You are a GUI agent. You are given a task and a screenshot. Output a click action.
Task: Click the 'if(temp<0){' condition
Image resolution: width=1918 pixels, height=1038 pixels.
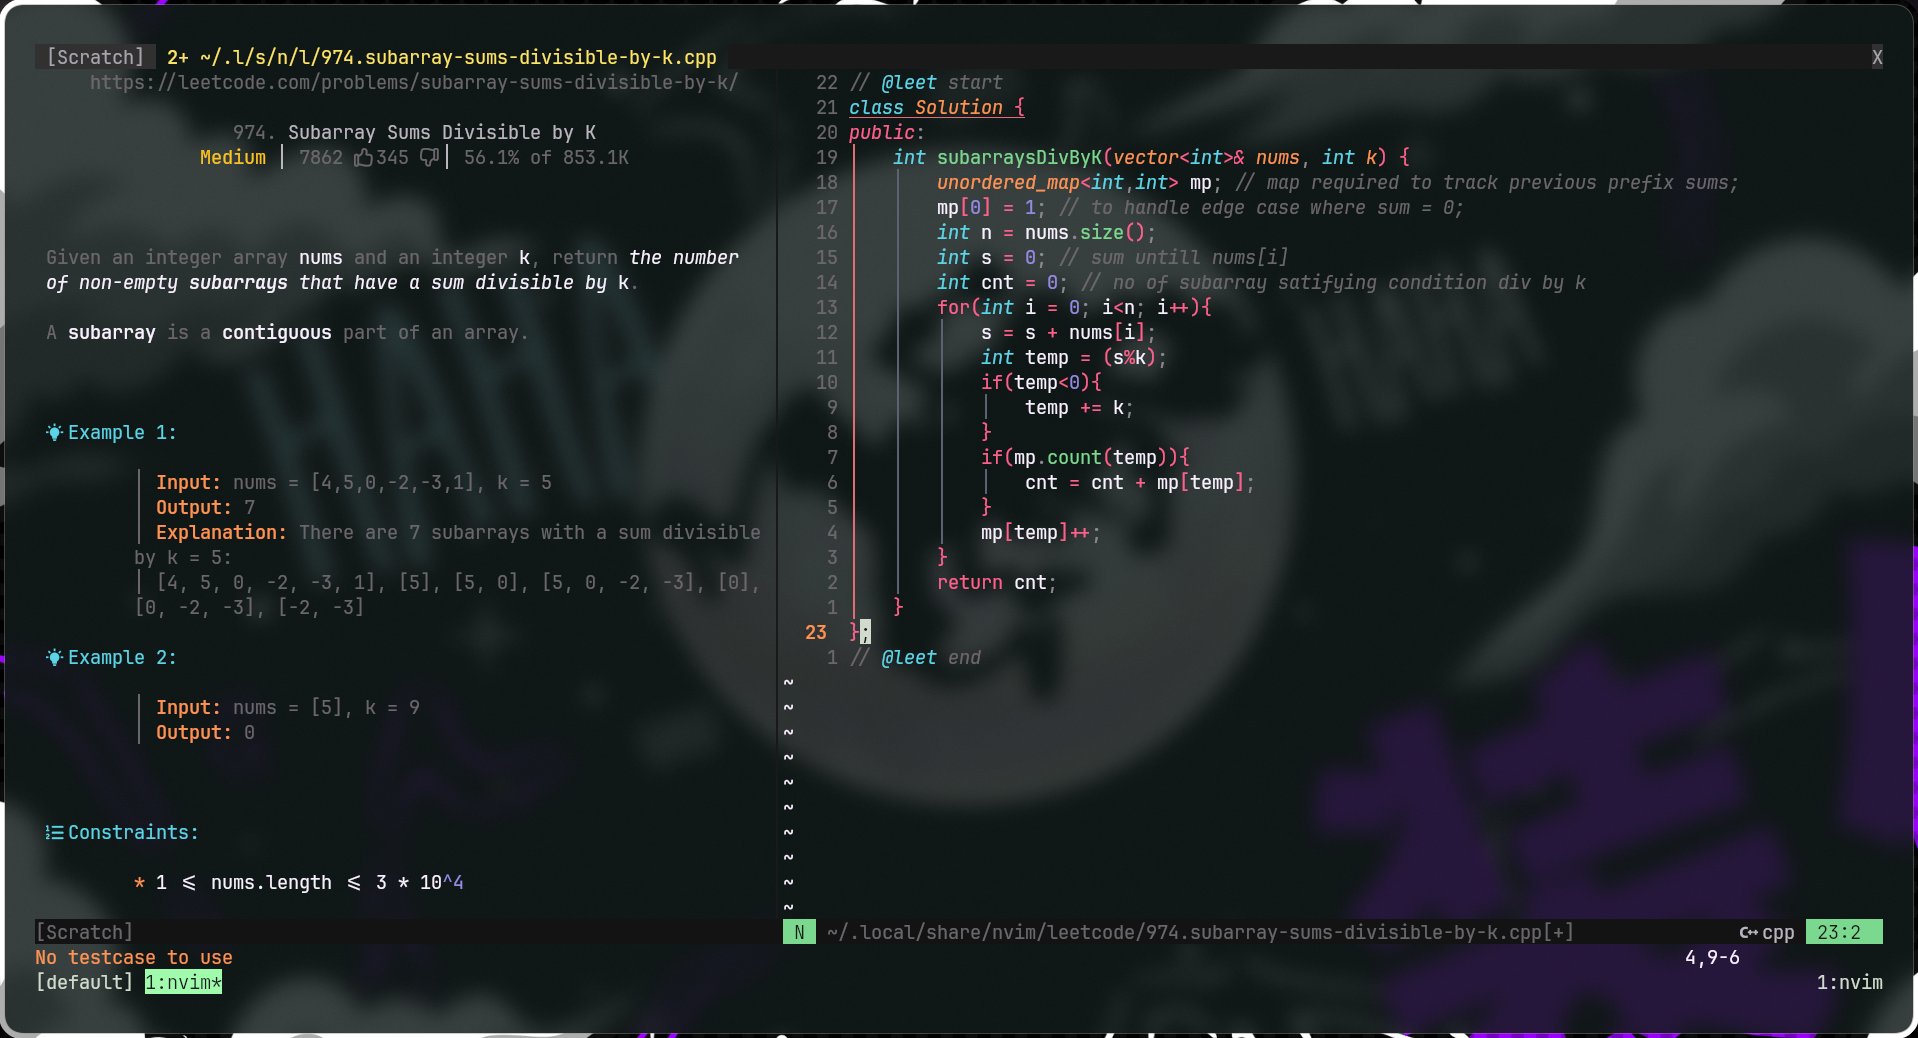tap(1041, 383)
